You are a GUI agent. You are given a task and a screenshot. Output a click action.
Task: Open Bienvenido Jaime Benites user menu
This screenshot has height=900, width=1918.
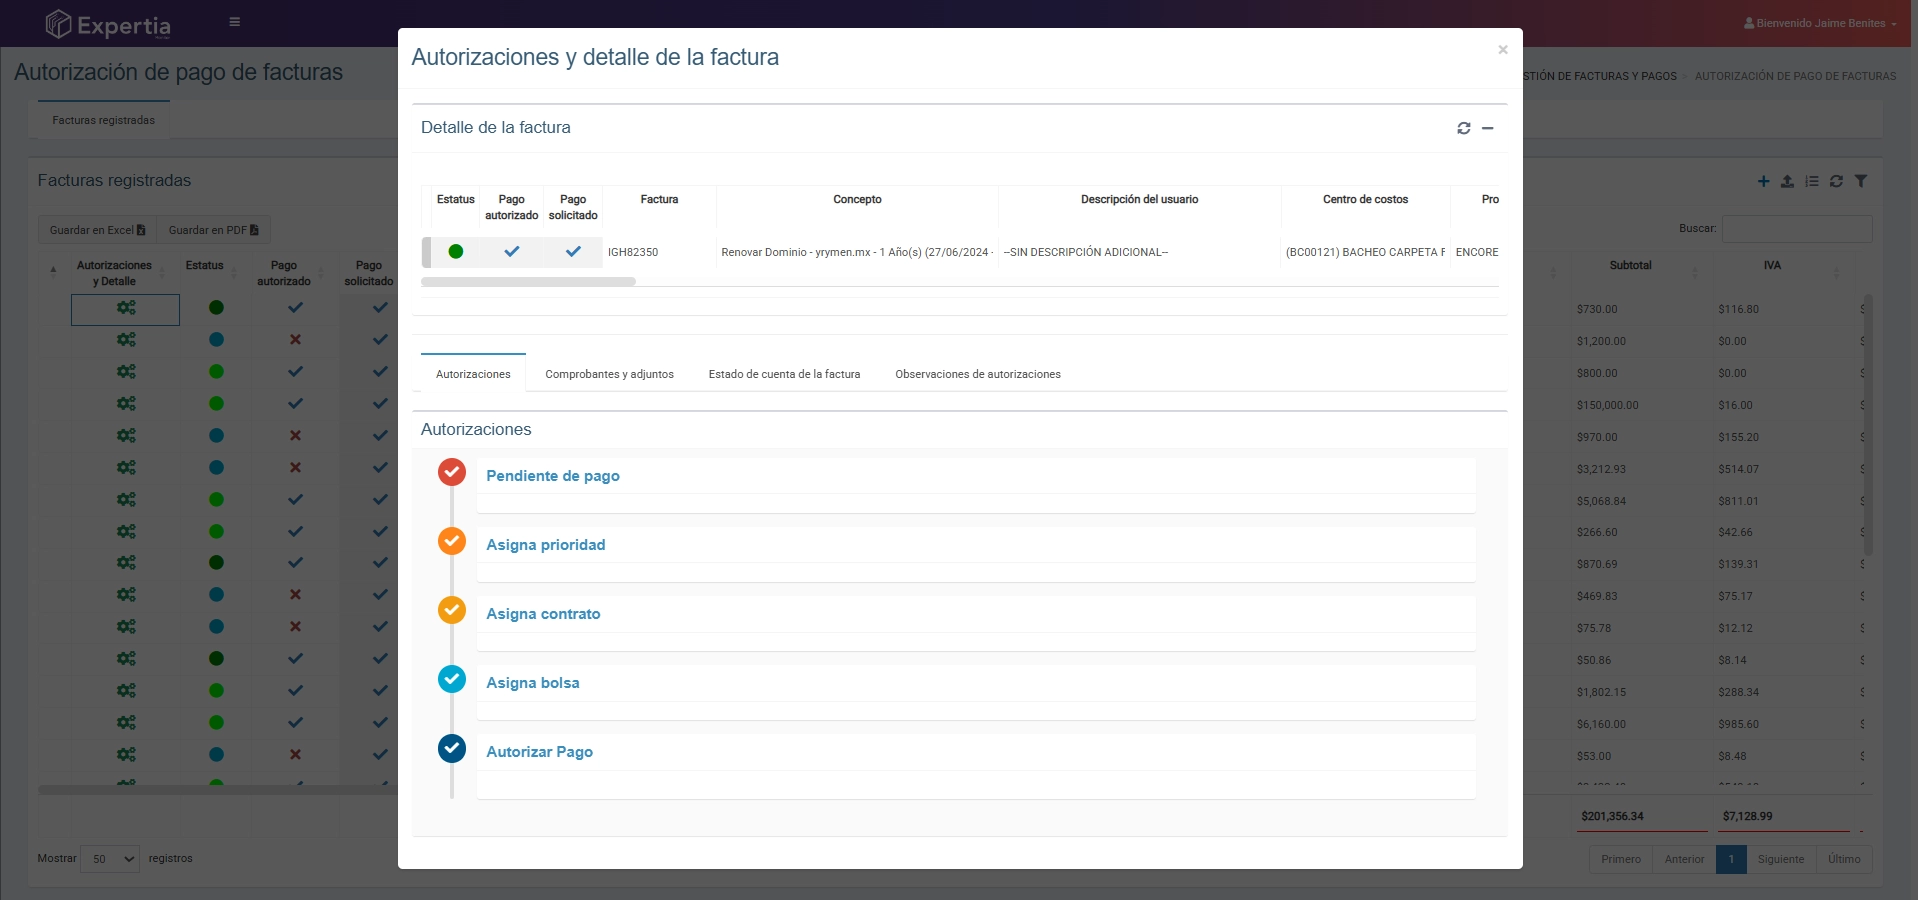point(1820,23)
